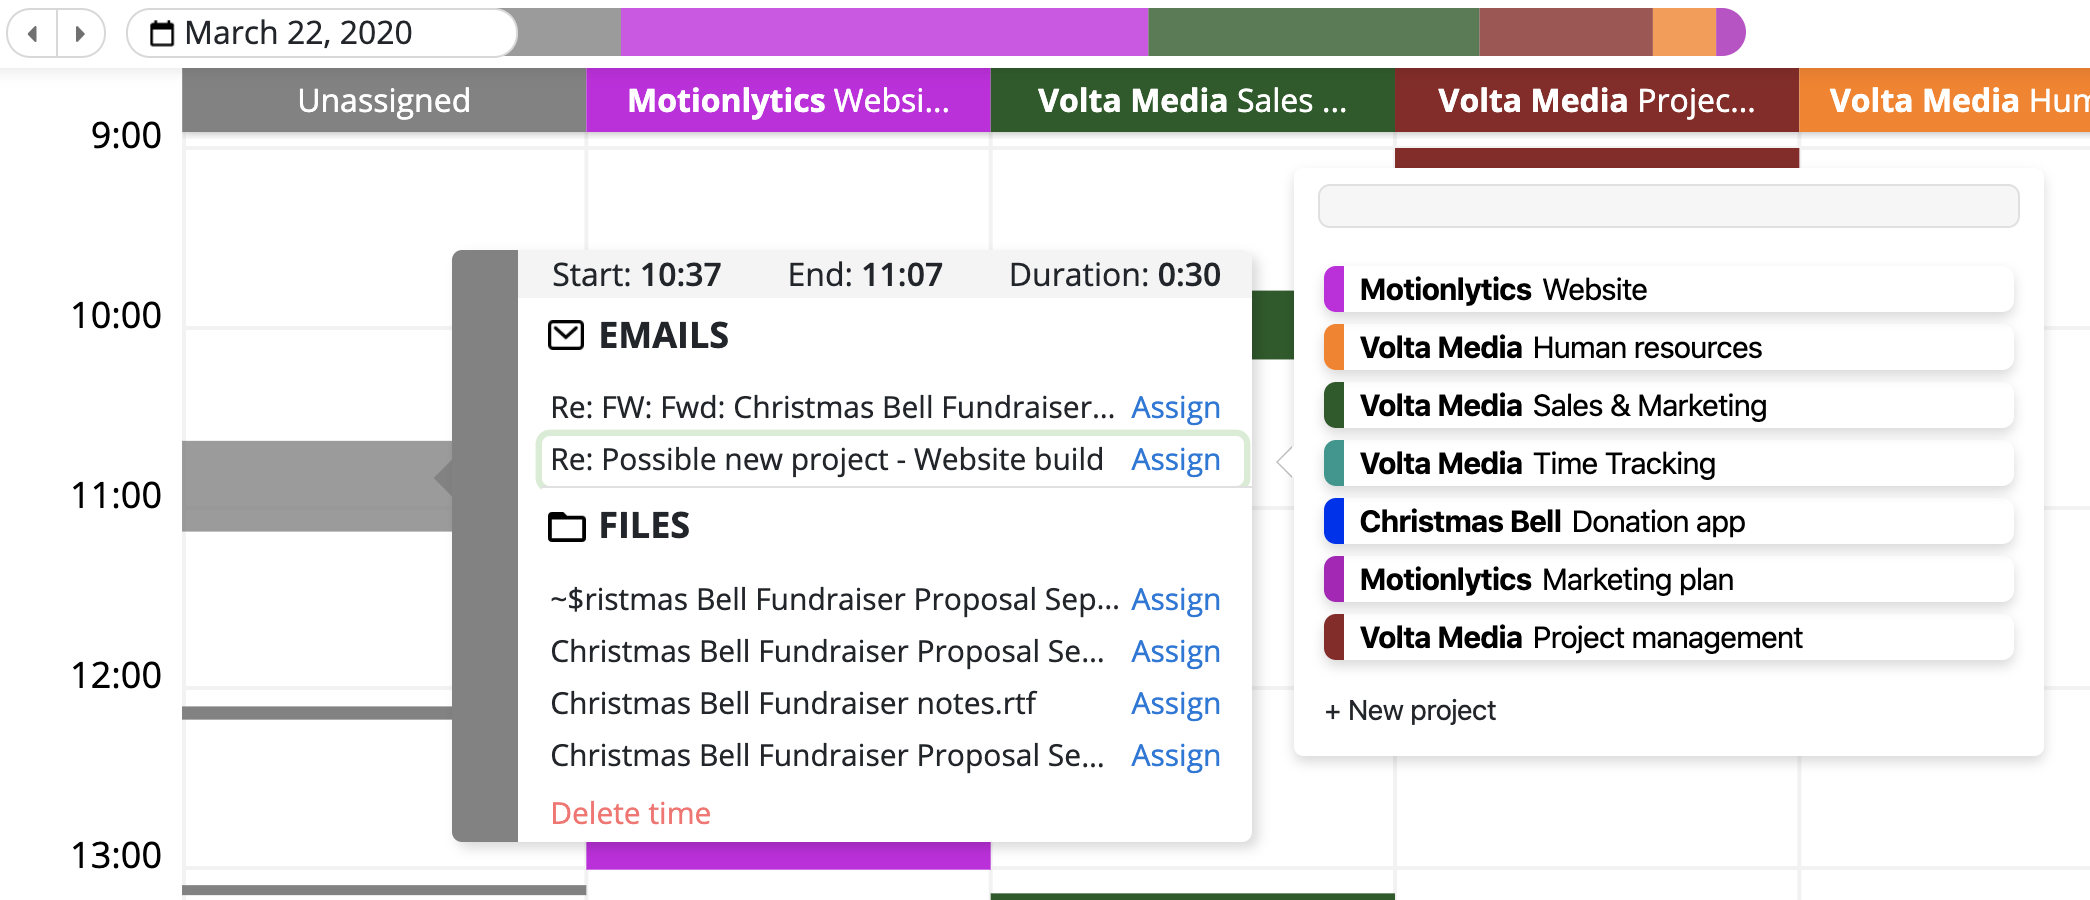Click the Duration: 0:30 value

(x=1188, y=274)
